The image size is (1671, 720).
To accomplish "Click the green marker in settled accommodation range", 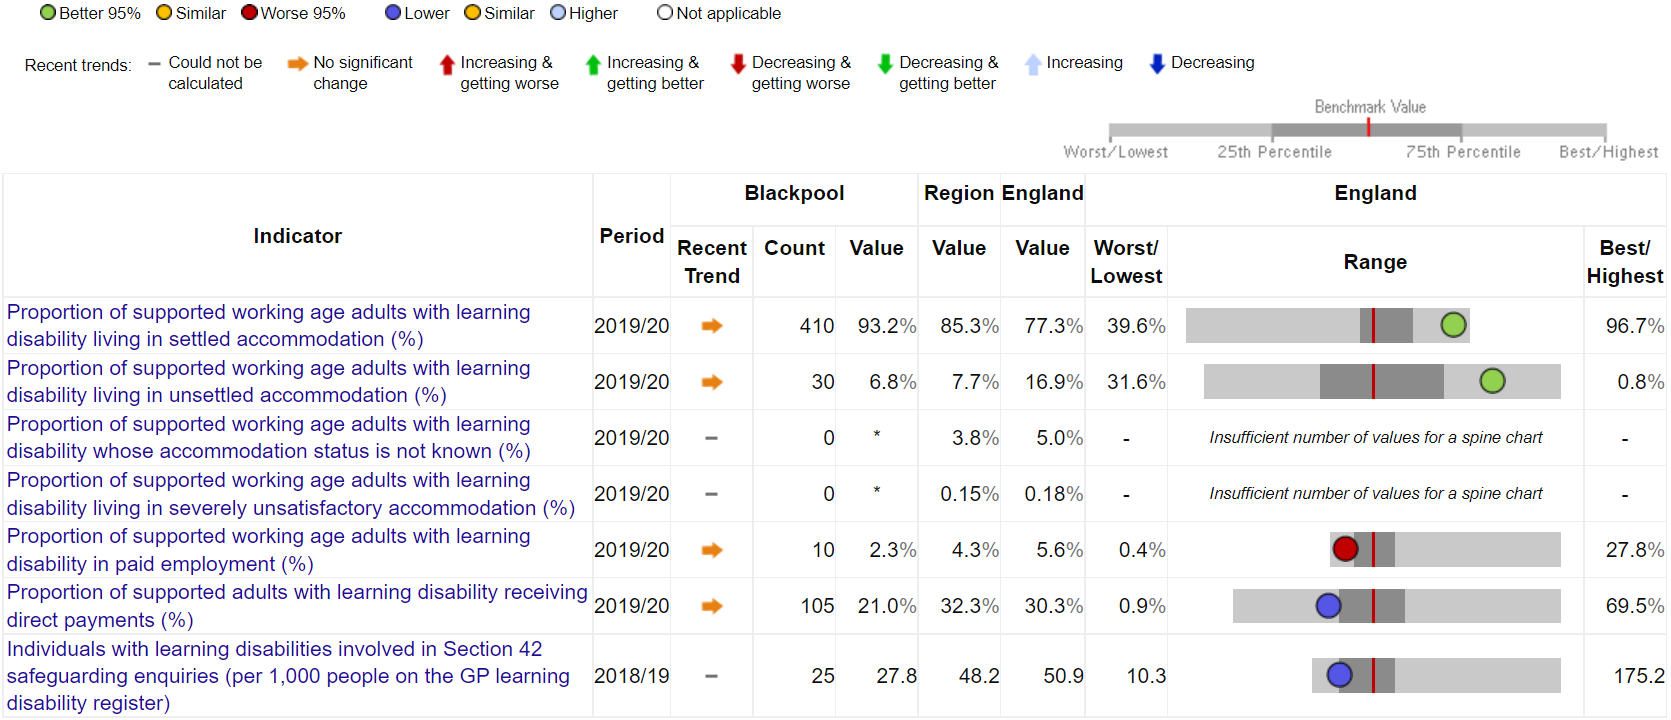I will point(1453,325).
